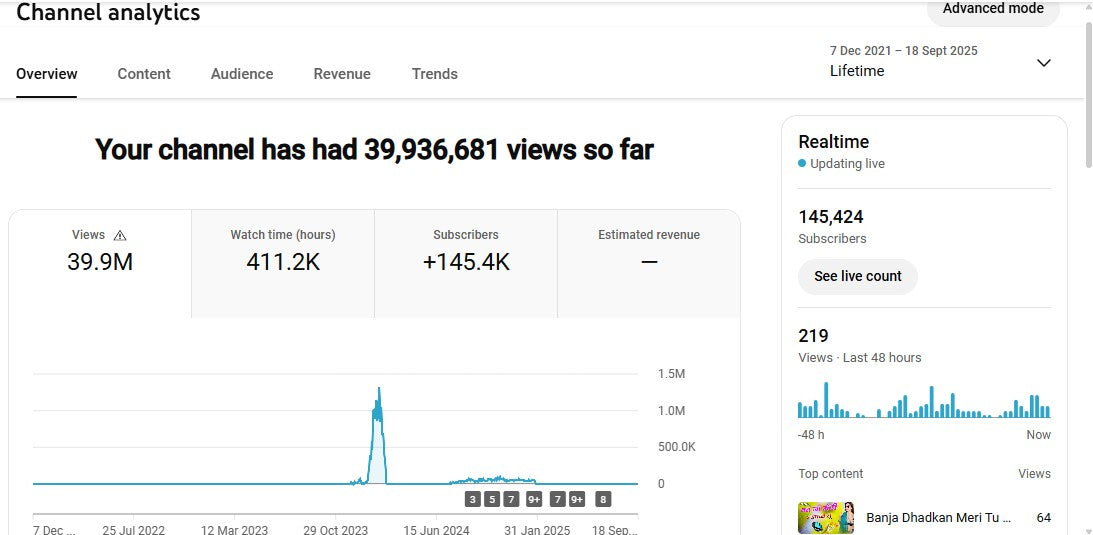Click the tallest spike on views chart
Viewport: 1093px width, 535px height.
point(379,392)
